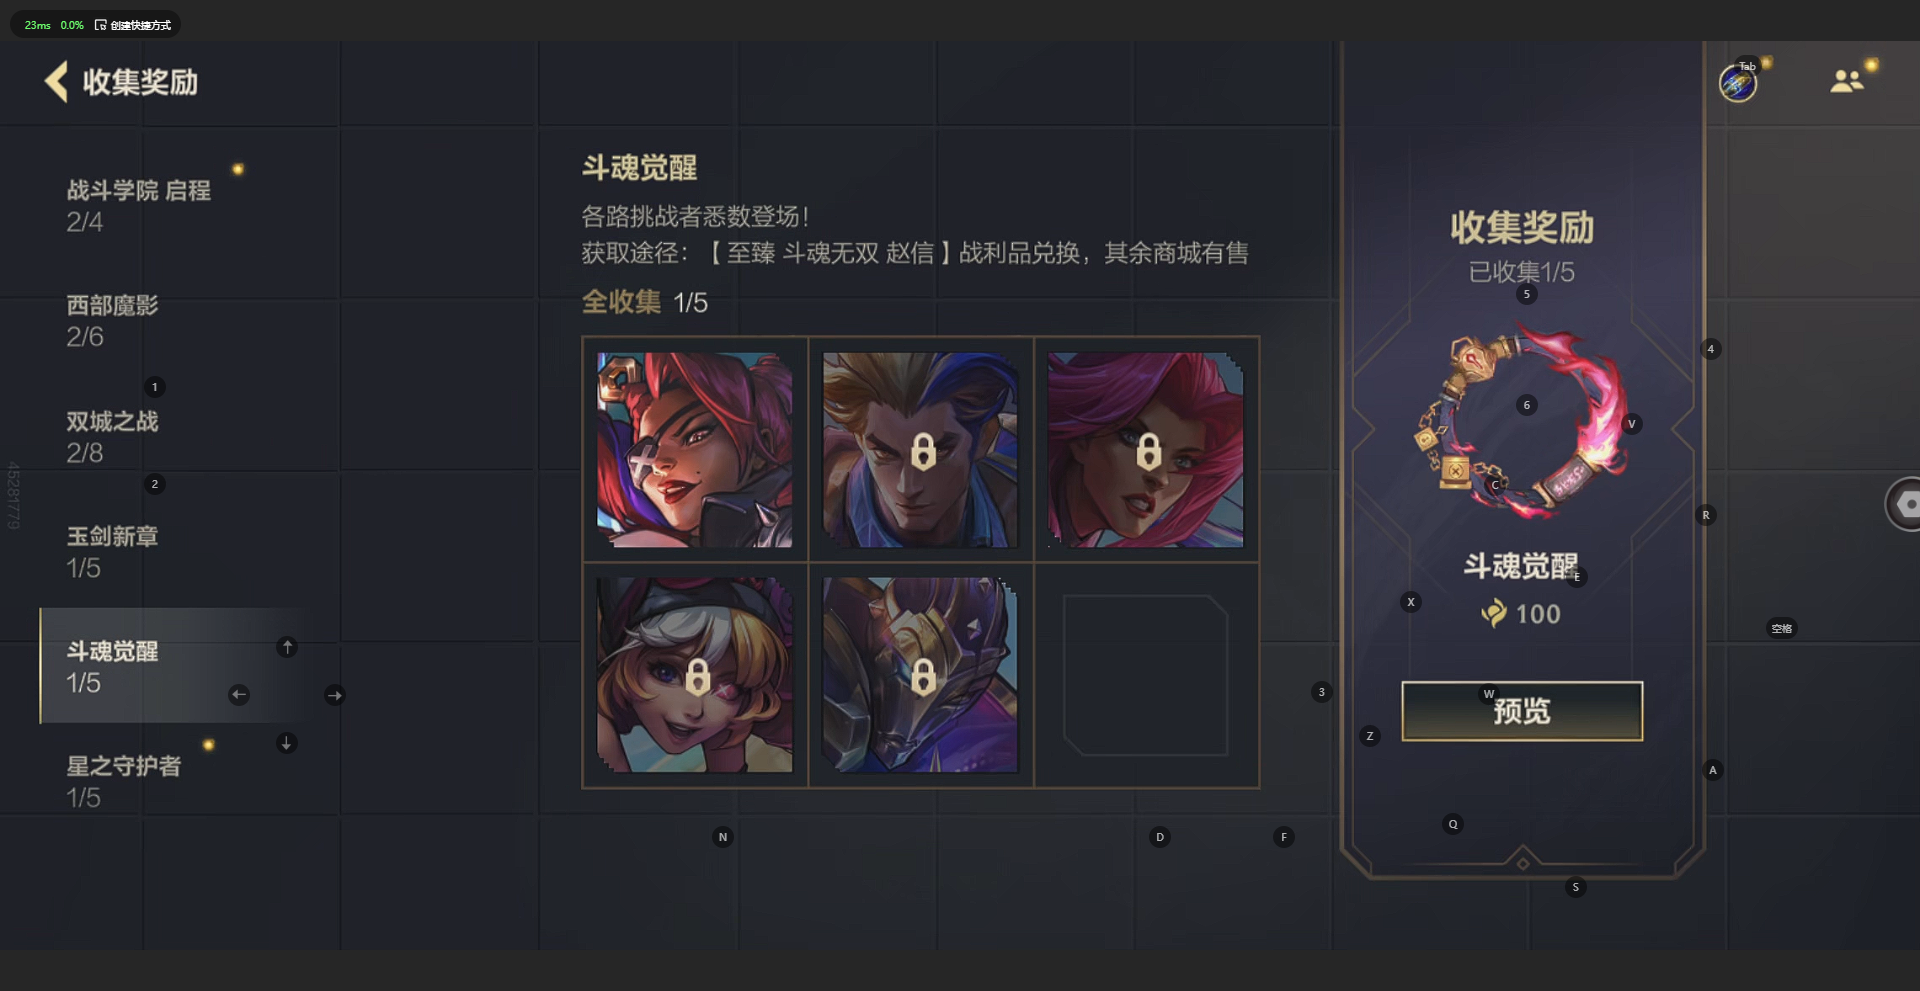Click the 创建快捷方式 shortcut button

(x=133, y=25)
